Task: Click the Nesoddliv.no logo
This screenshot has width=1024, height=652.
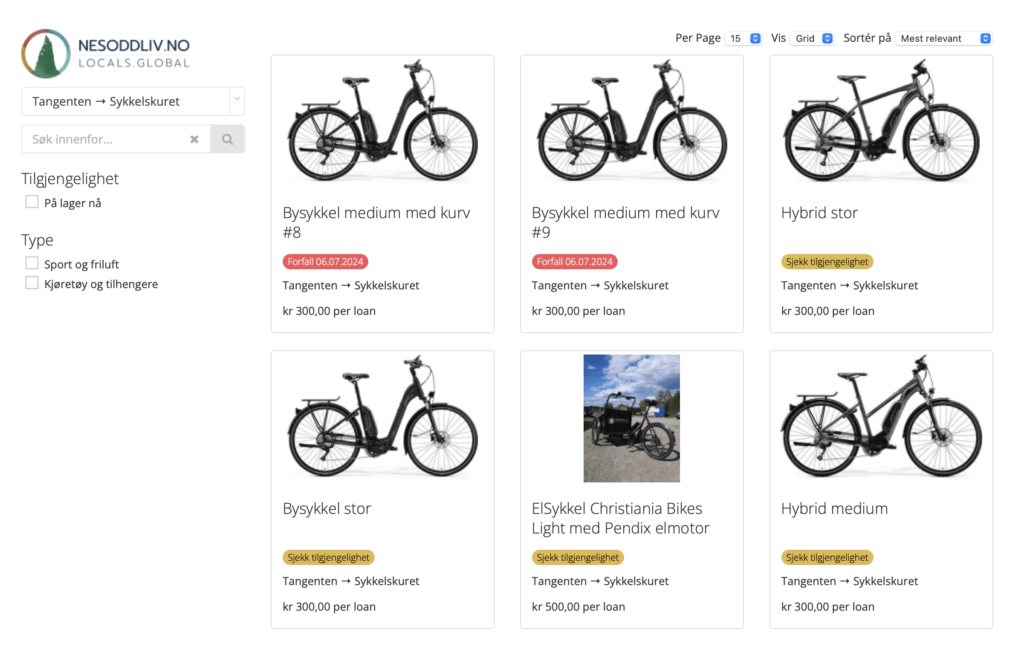Action: (x=106, y=54)
